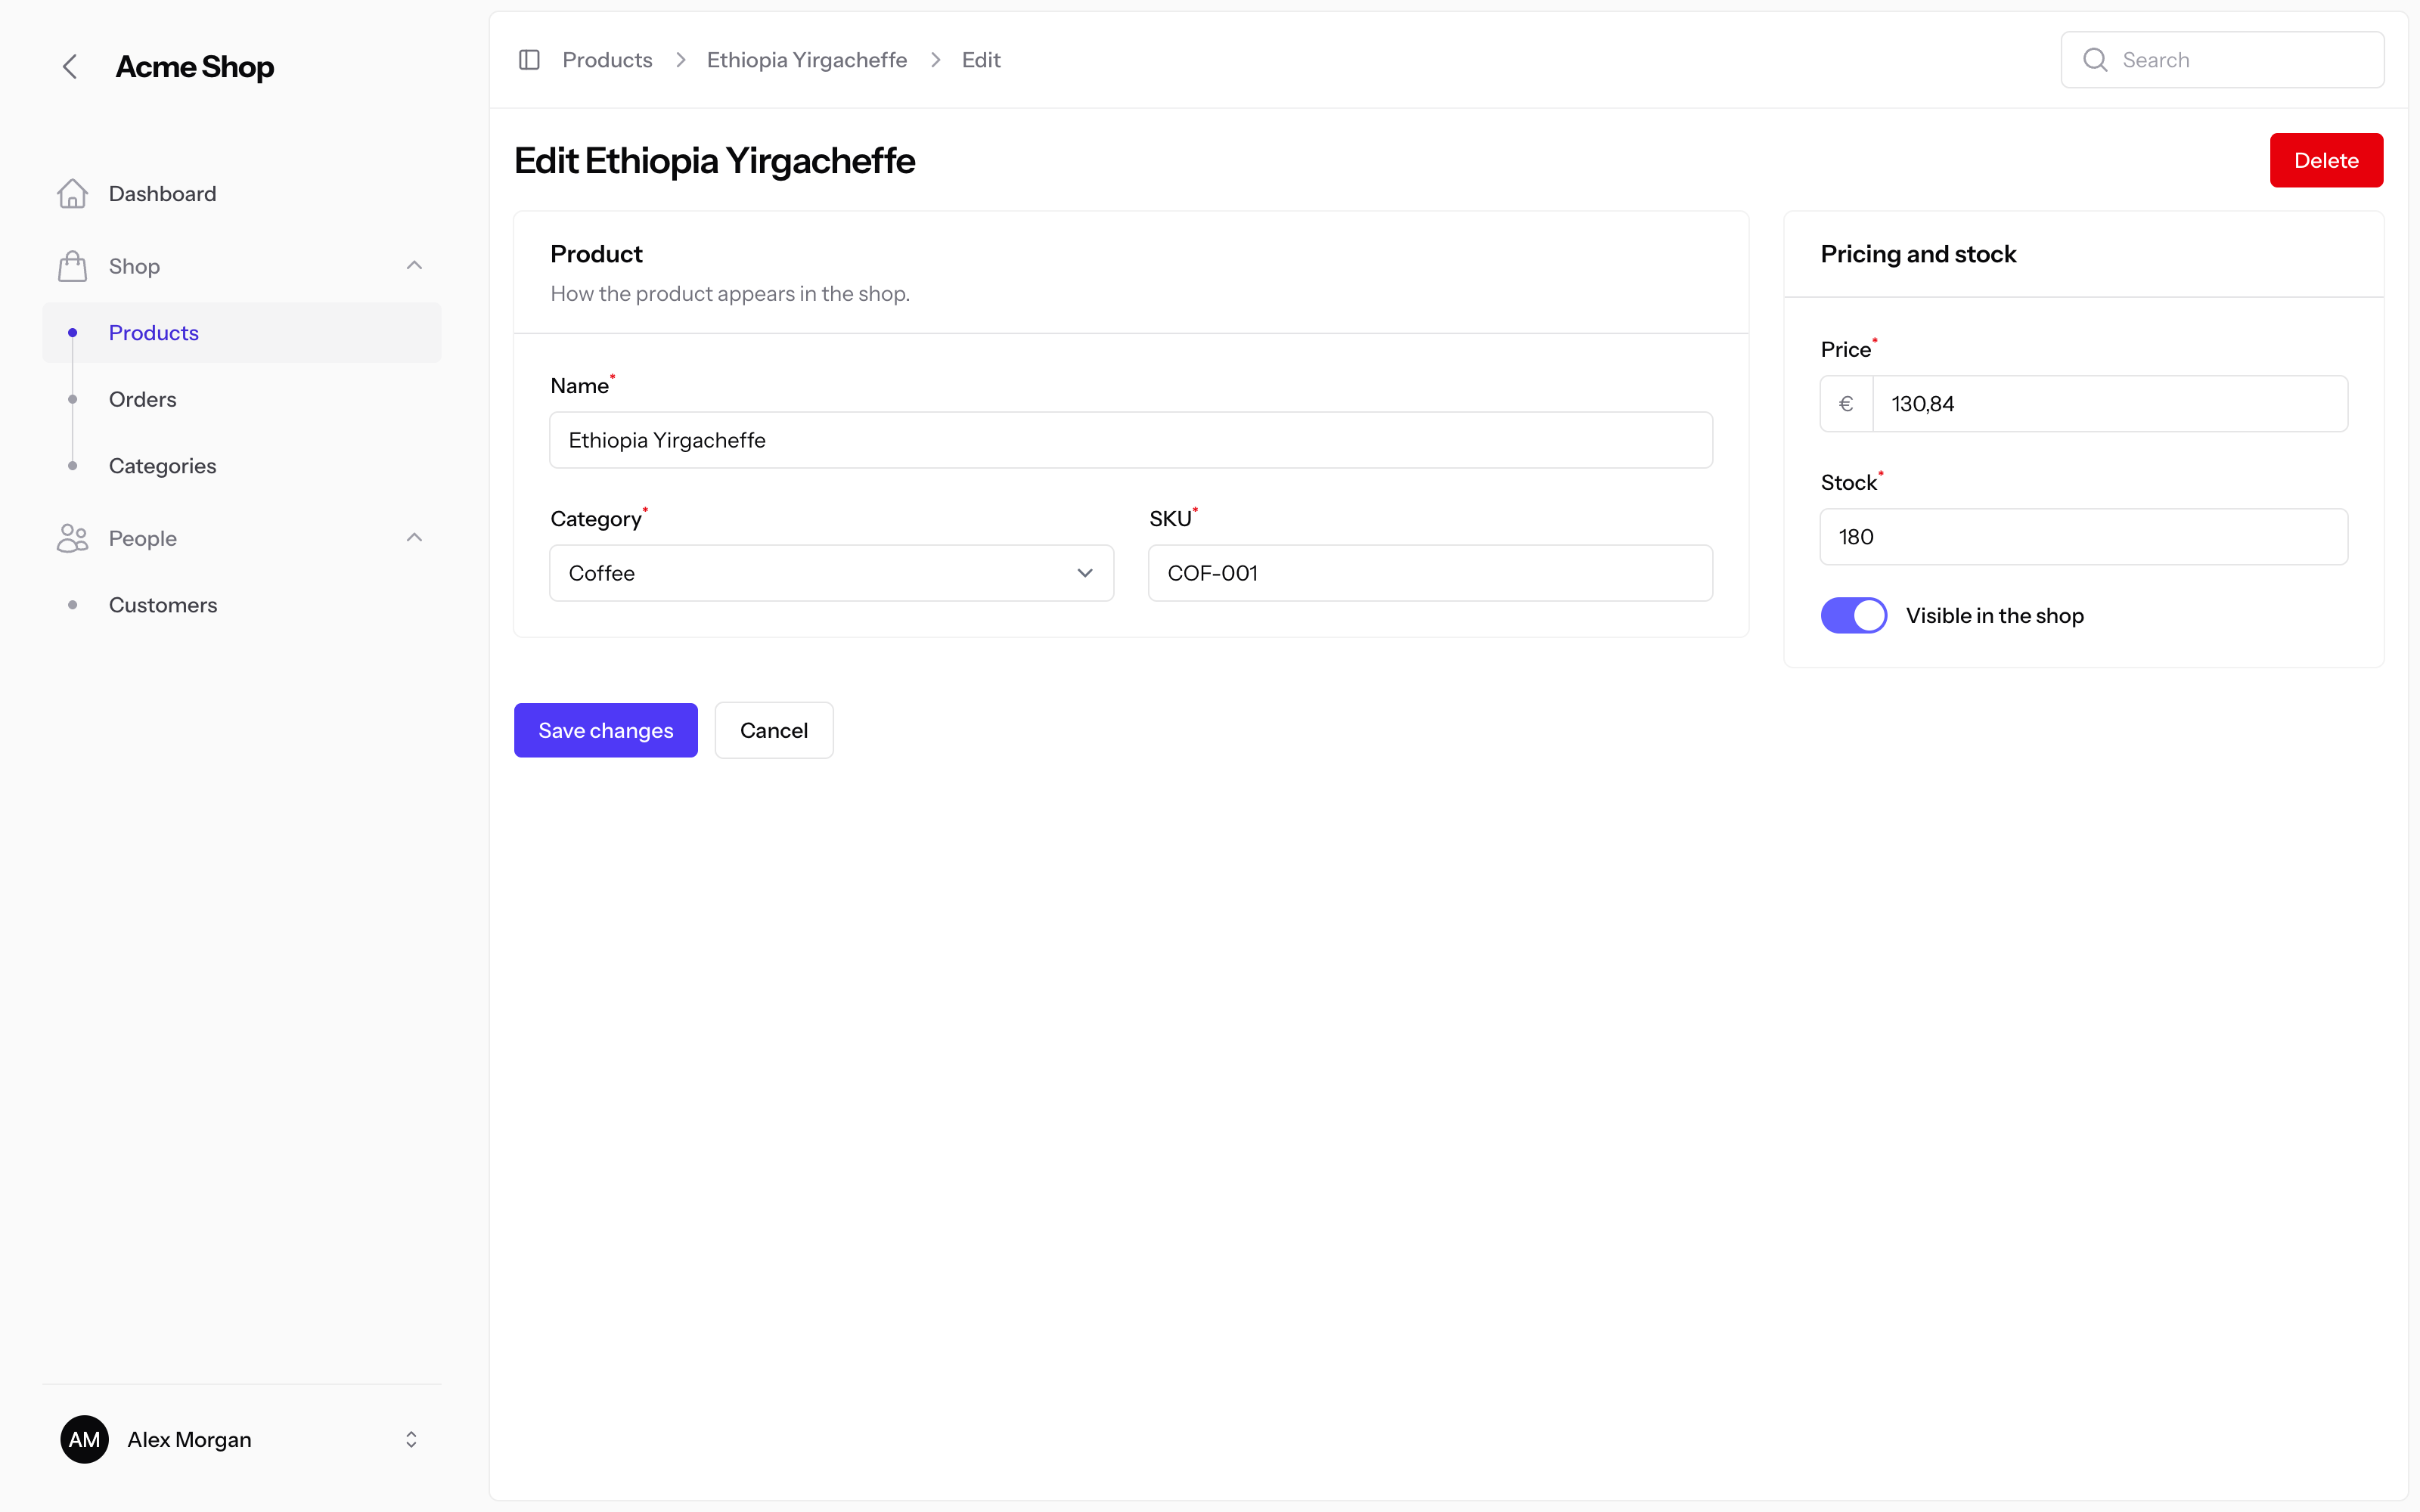Select Products in the sidebar

(x=241, y=333)
